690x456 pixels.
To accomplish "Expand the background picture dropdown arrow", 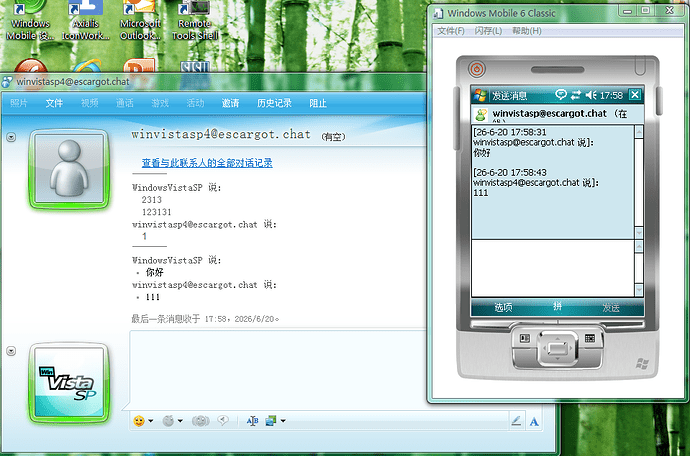I will 283,421.
